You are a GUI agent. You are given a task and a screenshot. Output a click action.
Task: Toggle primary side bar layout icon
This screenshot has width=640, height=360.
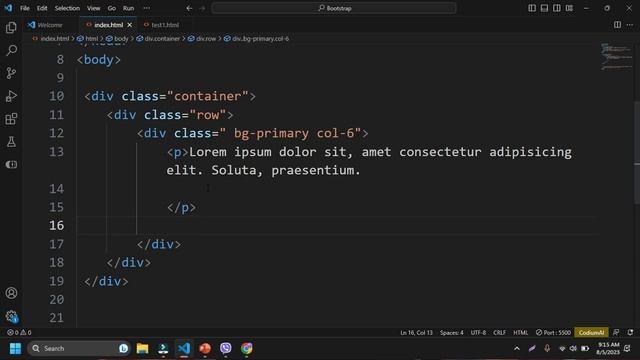[532, 8]
